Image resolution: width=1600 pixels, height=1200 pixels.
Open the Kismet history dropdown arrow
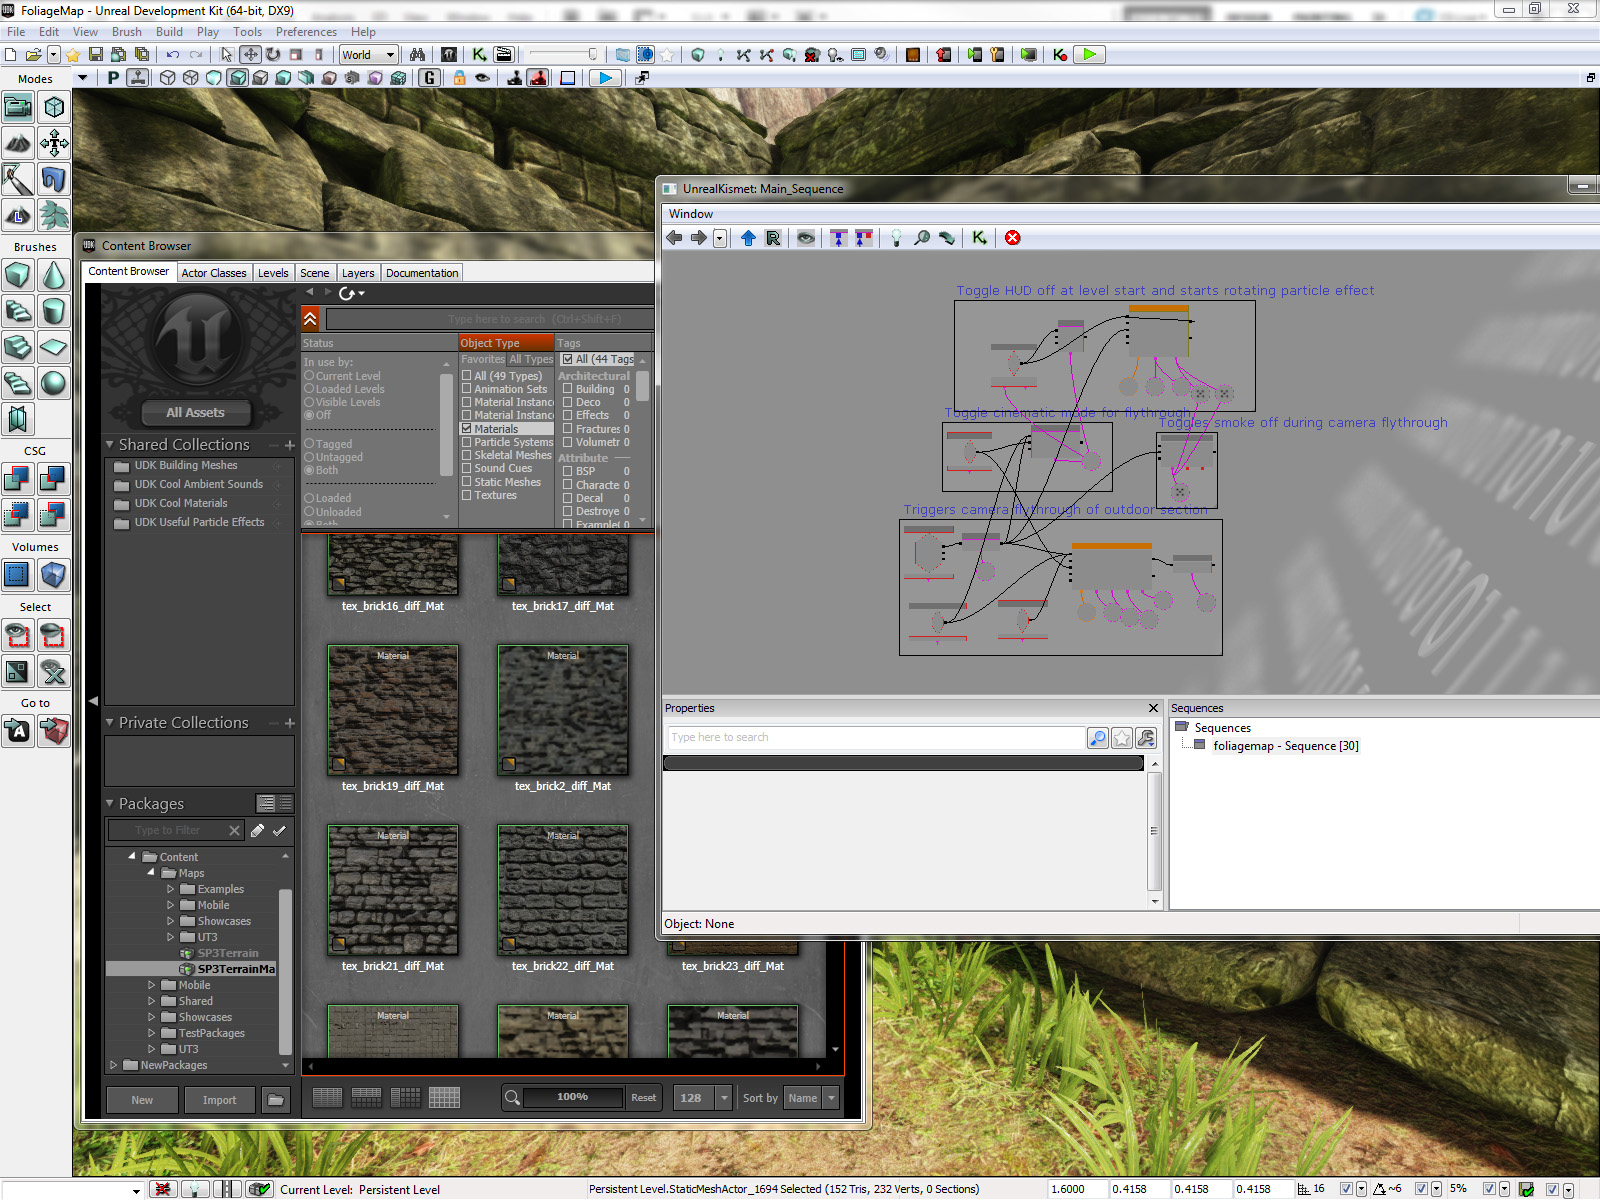coord(720,238)
